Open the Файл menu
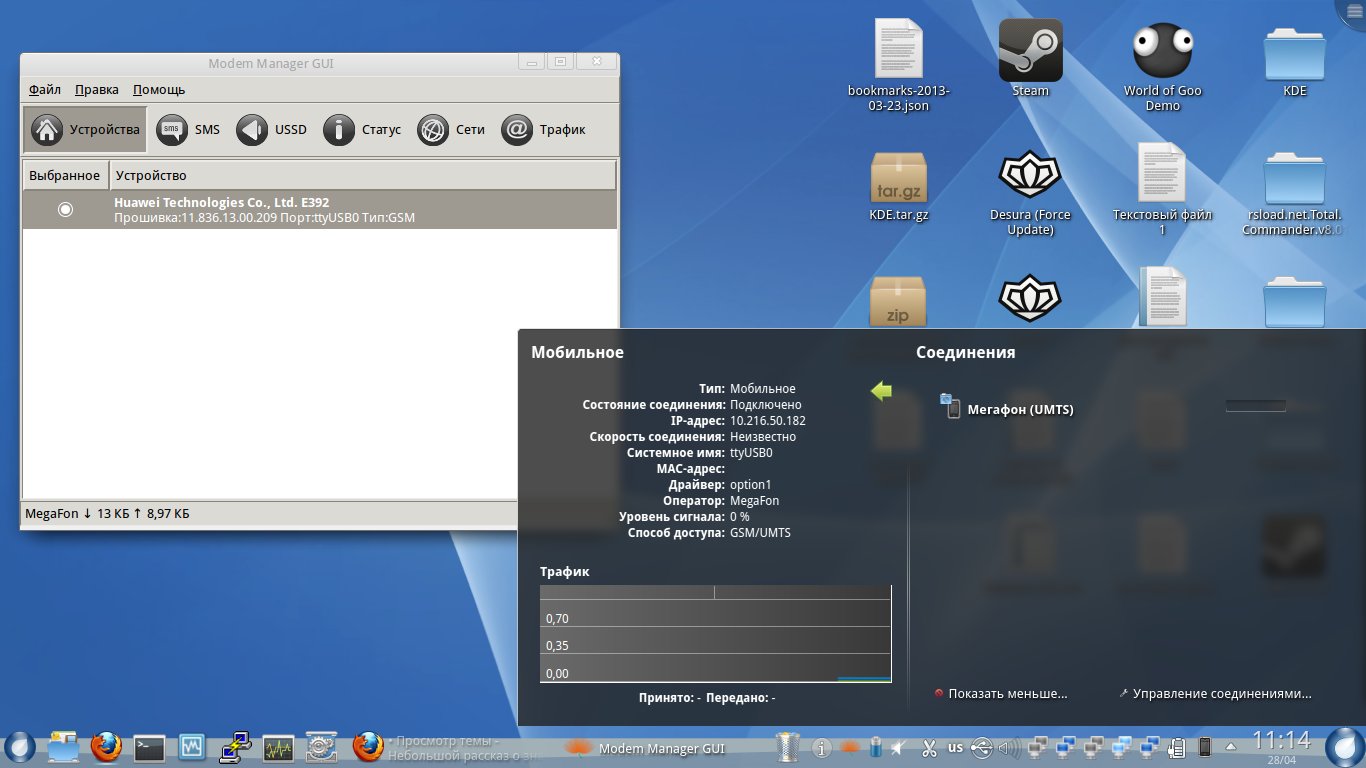The image size is (1366, 768). click(45, 89)
